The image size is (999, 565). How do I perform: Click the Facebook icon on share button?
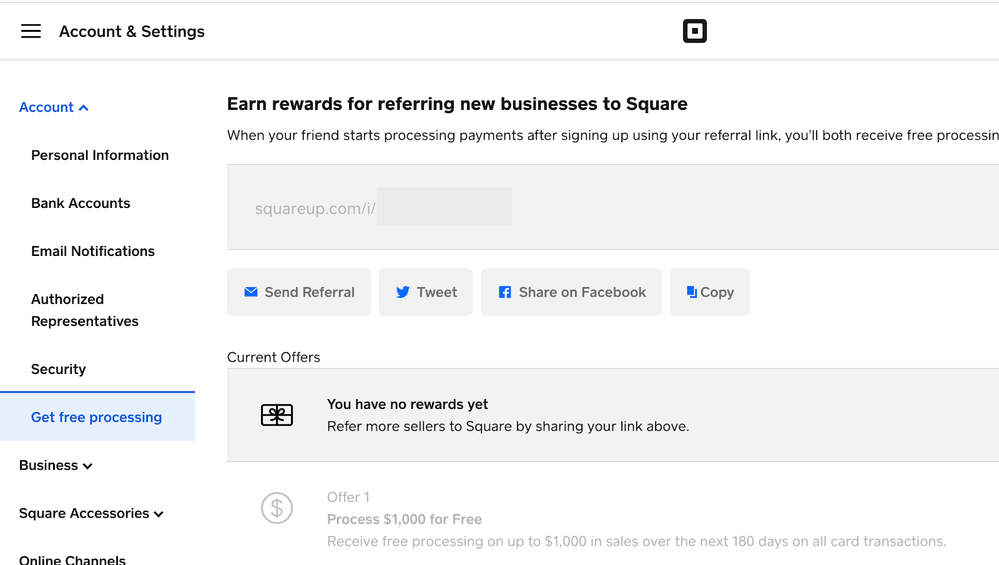coord(505,292)
